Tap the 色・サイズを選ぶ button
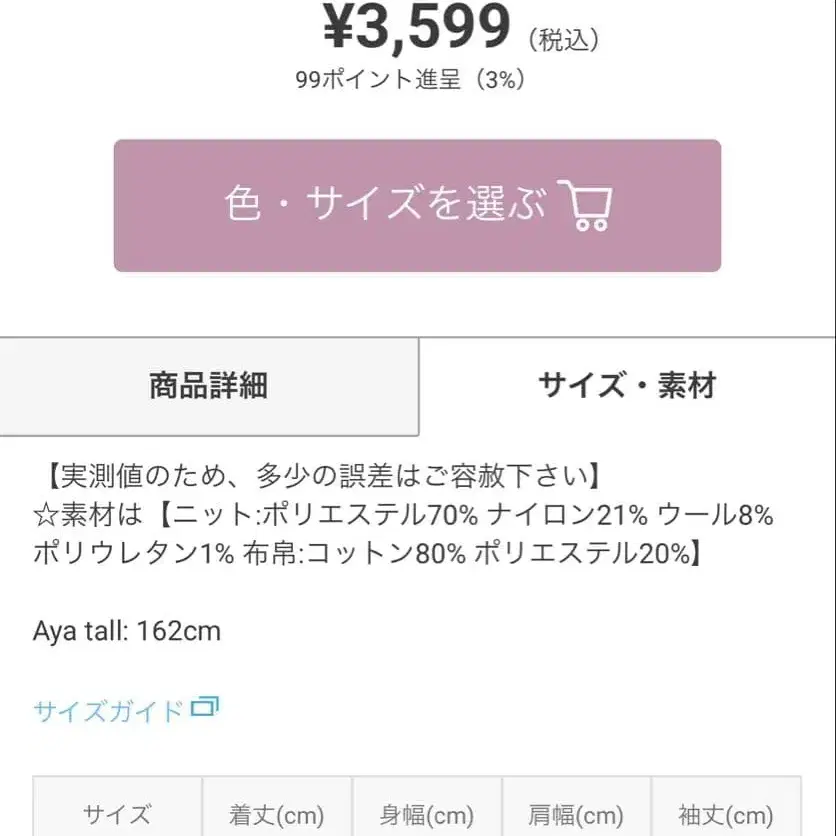 pyautogui.click(x=418, y=205)
